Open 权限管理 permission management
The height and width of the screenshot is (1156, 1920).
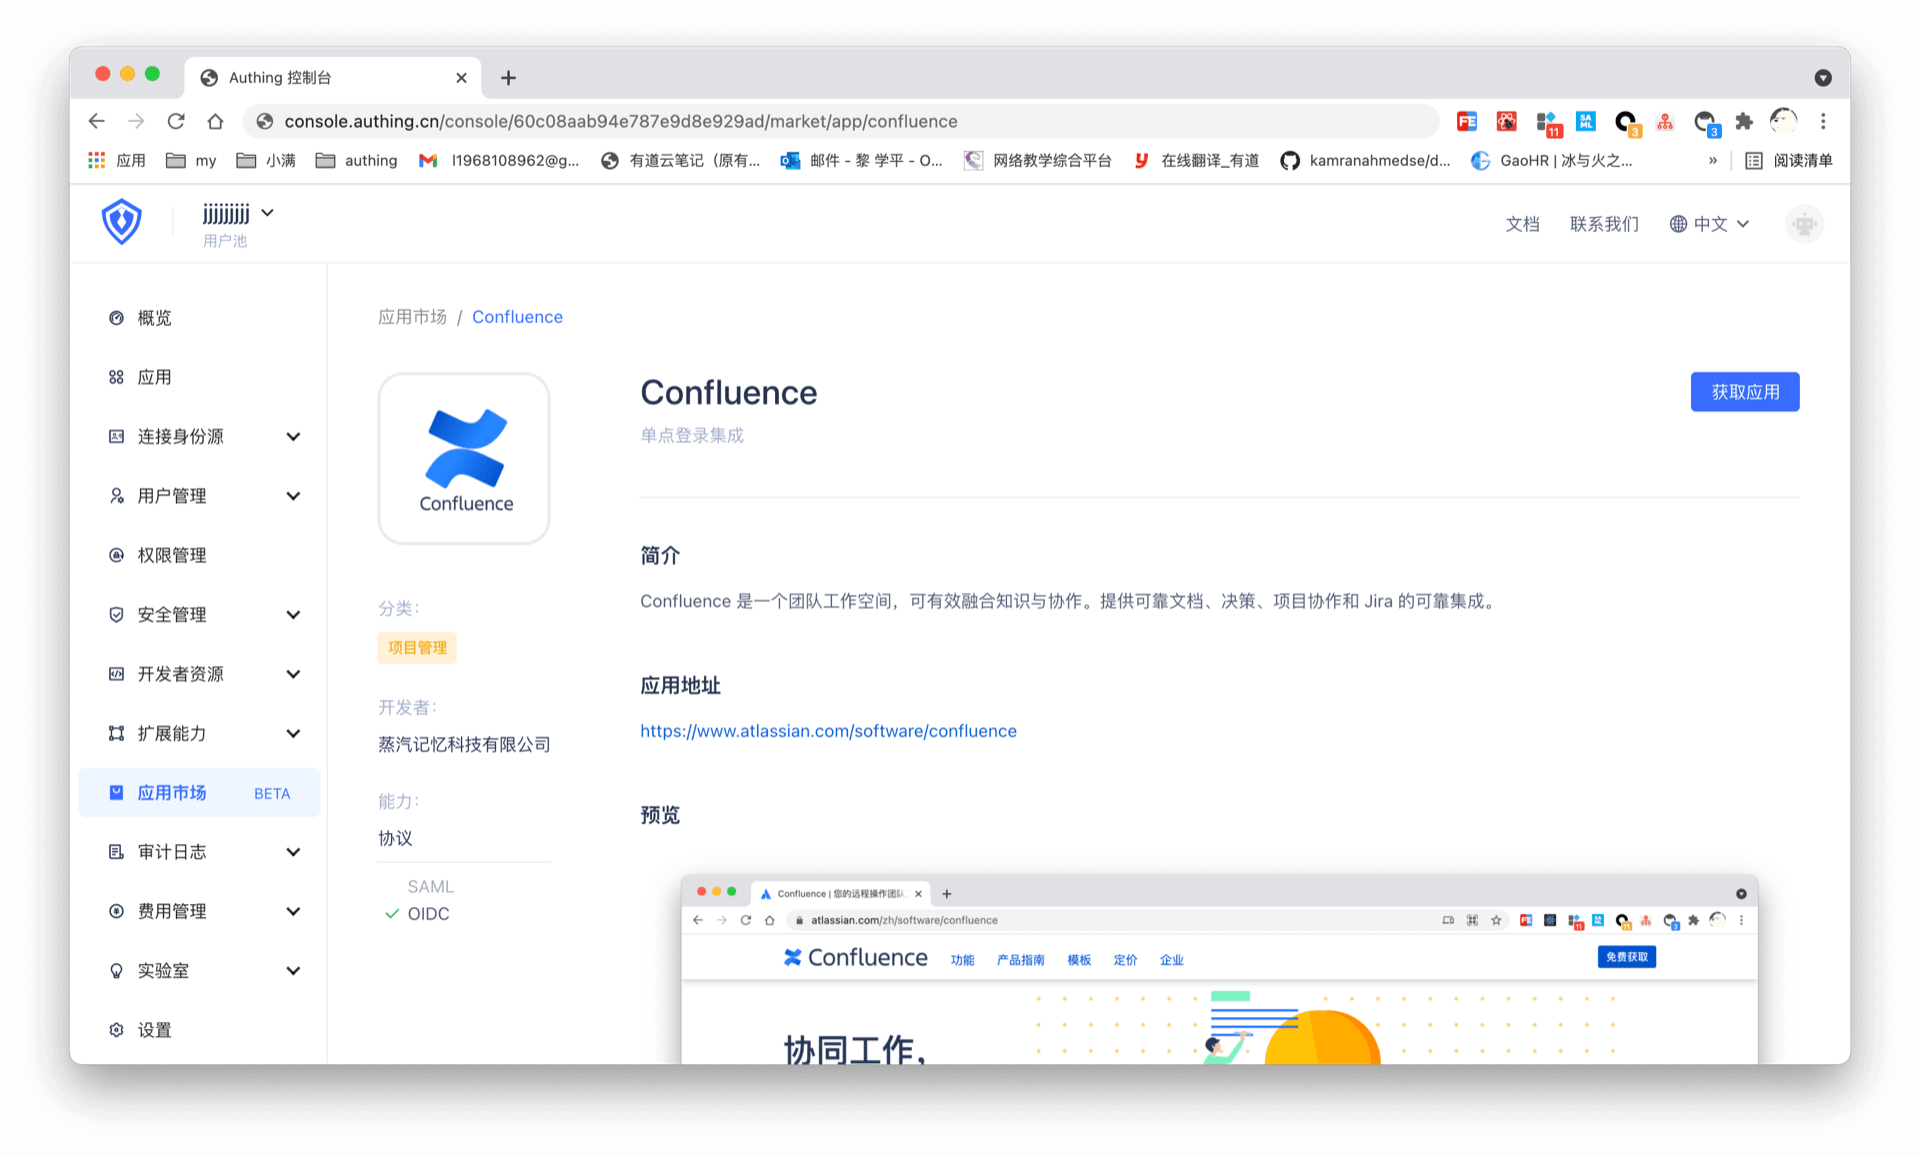(172, 555)
